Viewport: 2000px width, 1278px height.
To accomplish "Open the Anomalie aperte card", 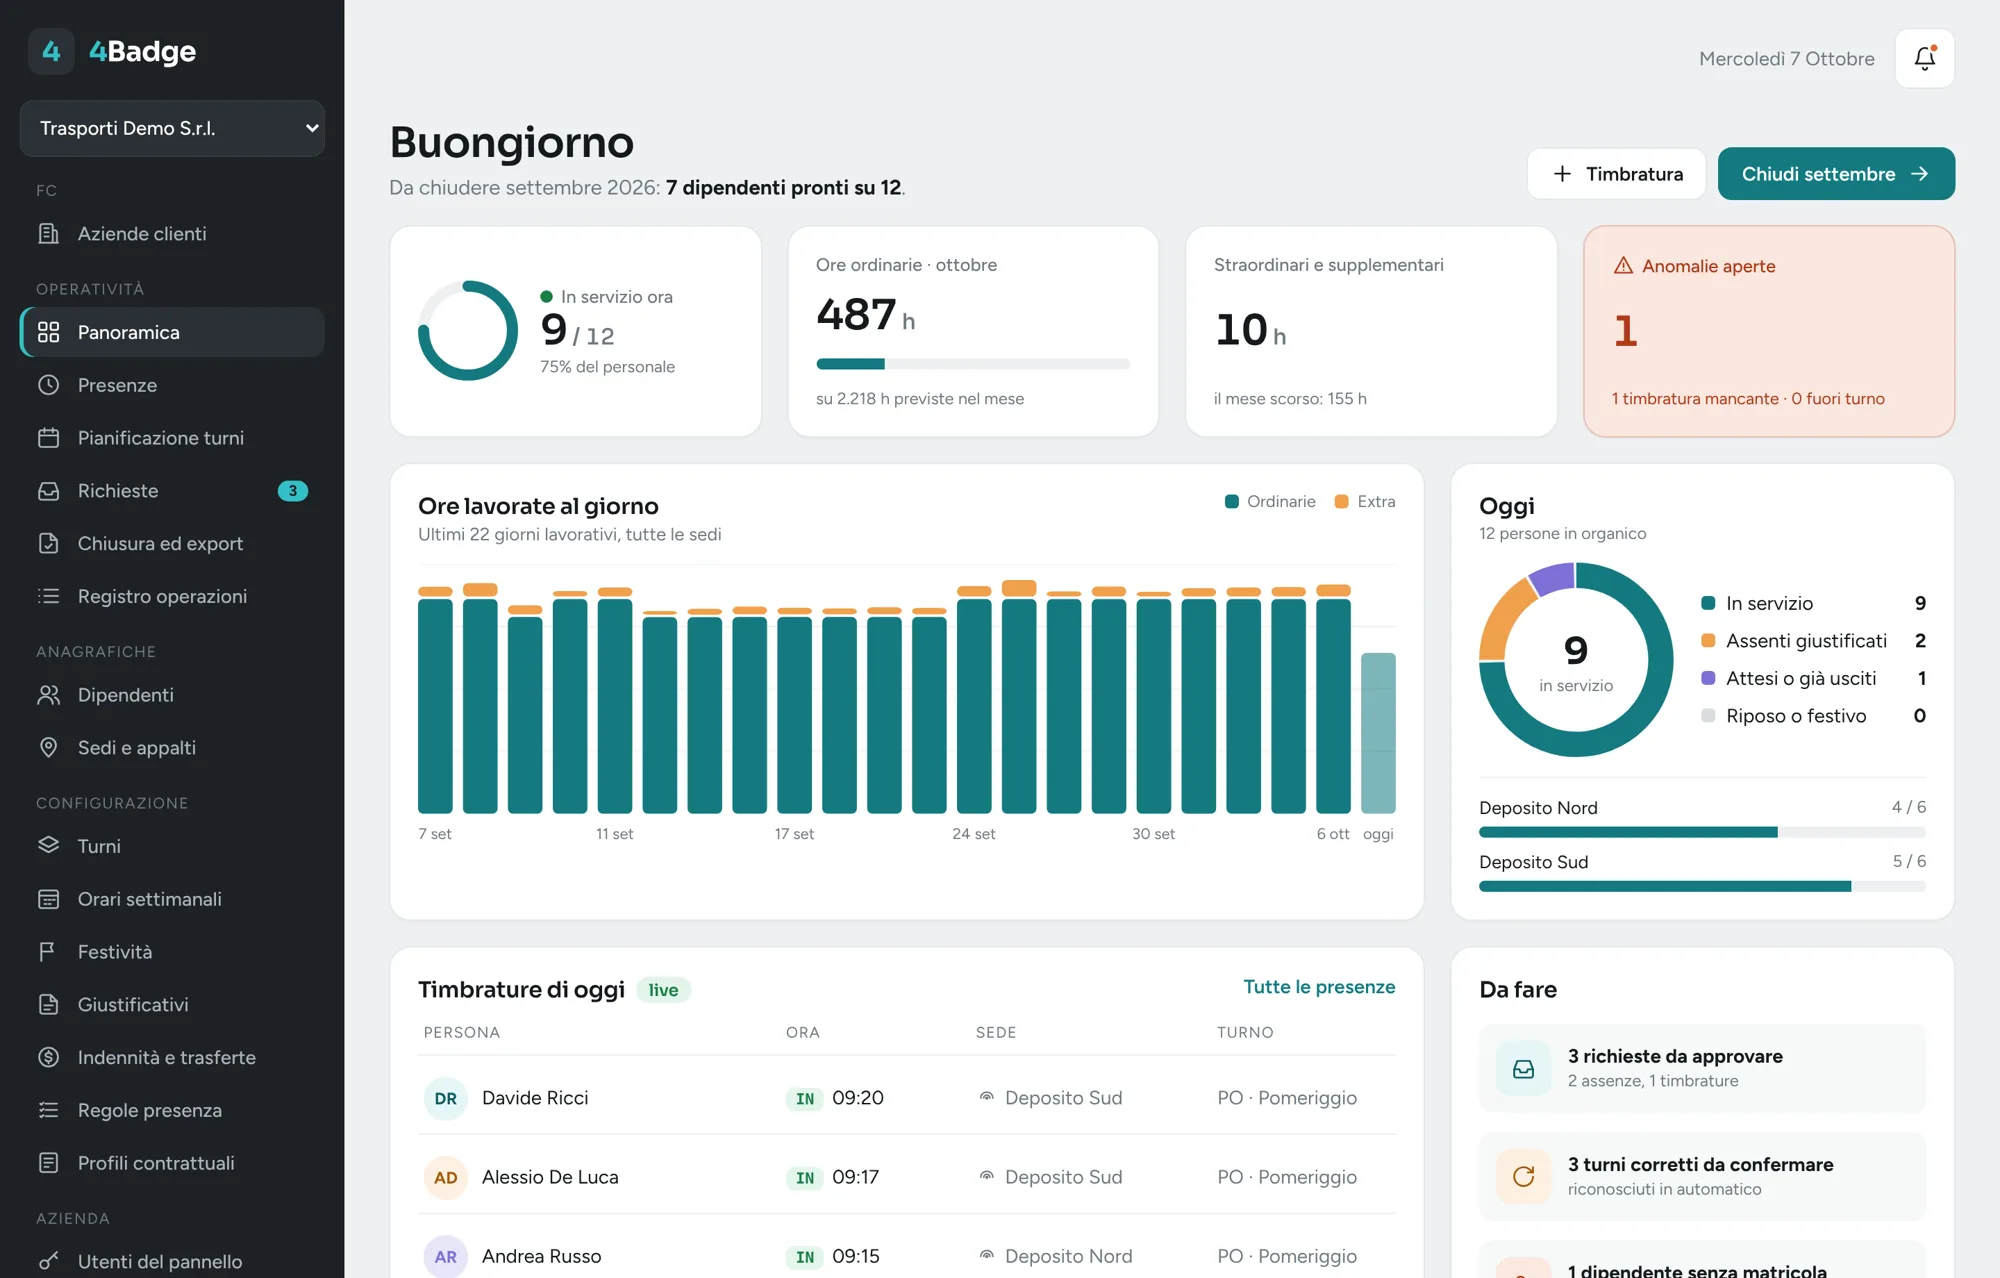I will [1769, 331].
